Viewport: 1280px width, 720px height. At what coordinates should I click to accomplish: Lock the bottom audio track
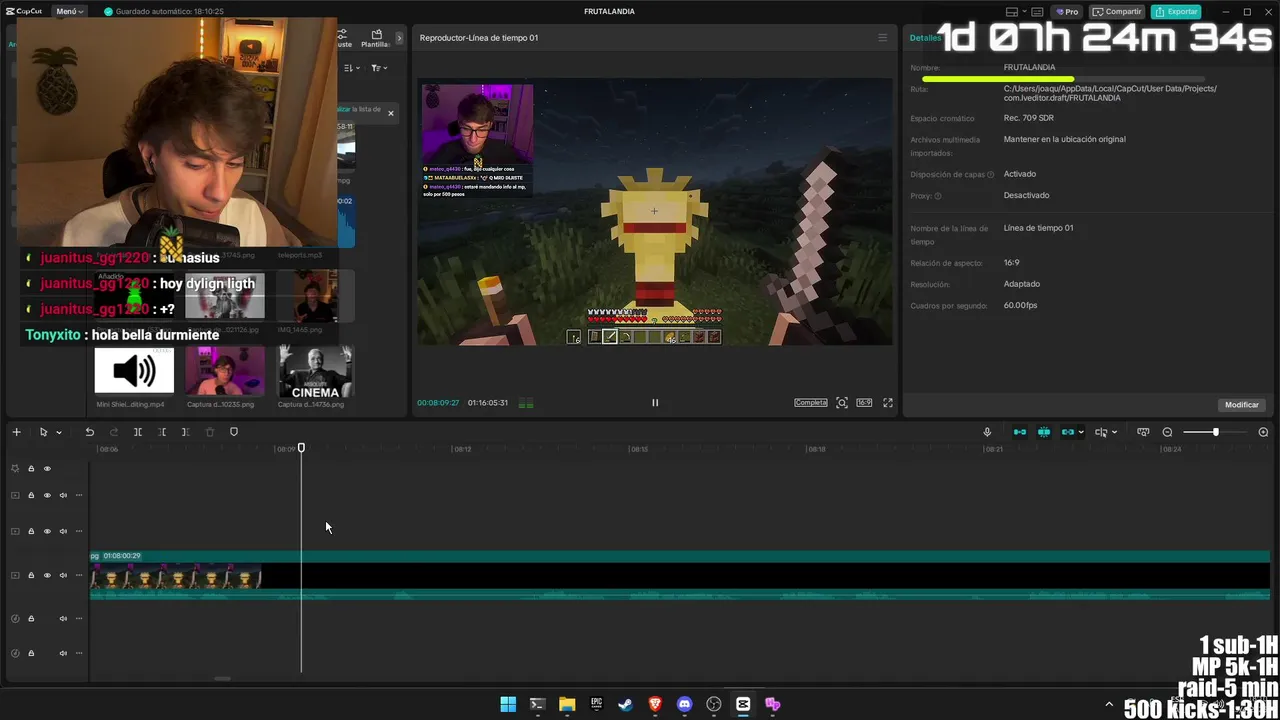point(31,653)
